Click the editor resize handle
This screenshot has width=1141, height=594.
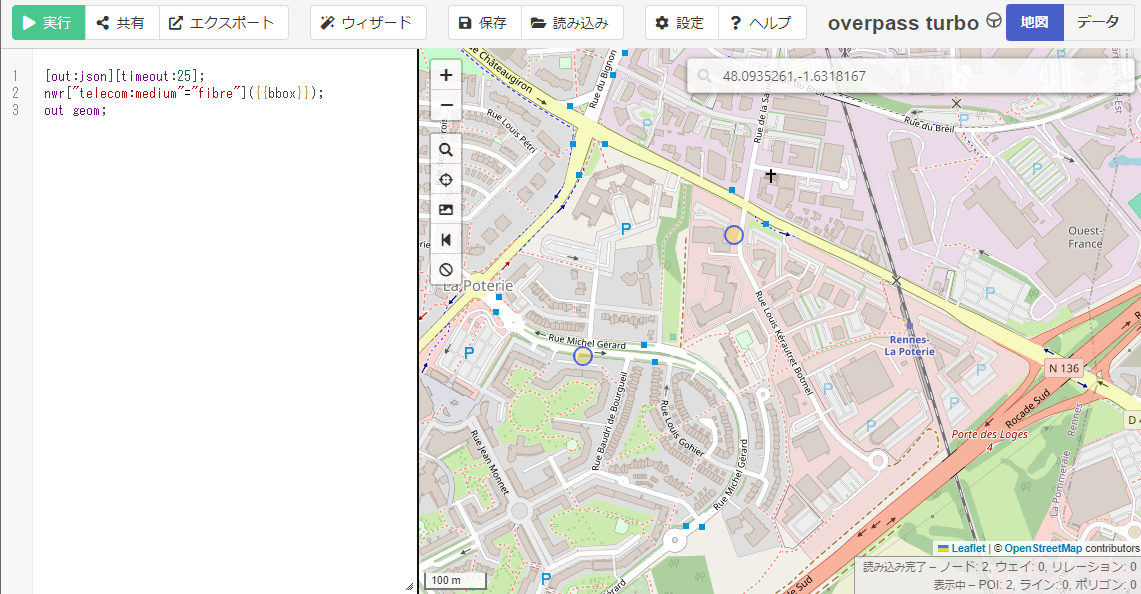[x=410, y=586]
